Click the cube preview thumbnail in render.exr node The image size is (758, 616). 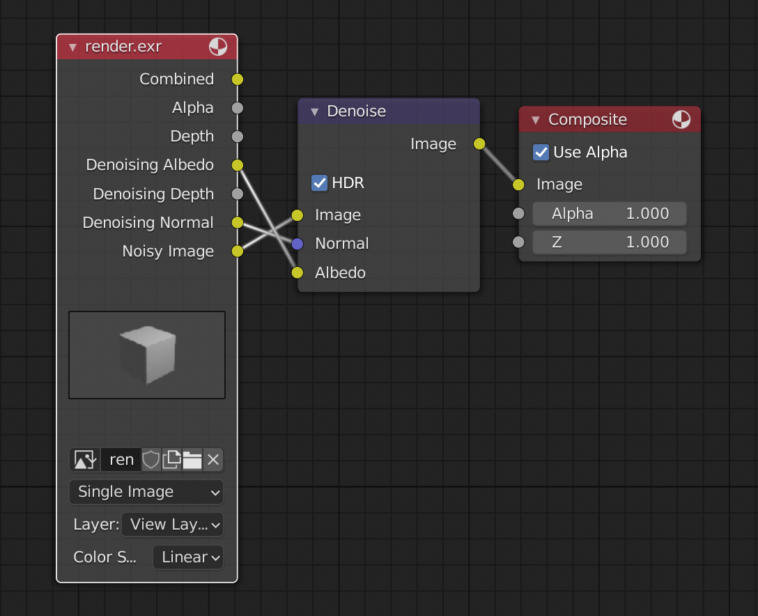coord(147,355)
